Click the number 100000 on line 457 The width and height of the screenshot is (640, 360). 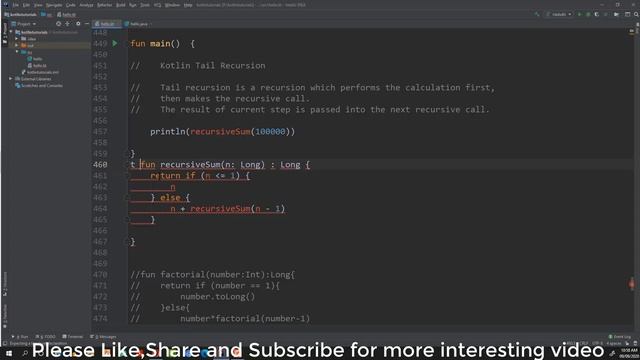(270, 131)
